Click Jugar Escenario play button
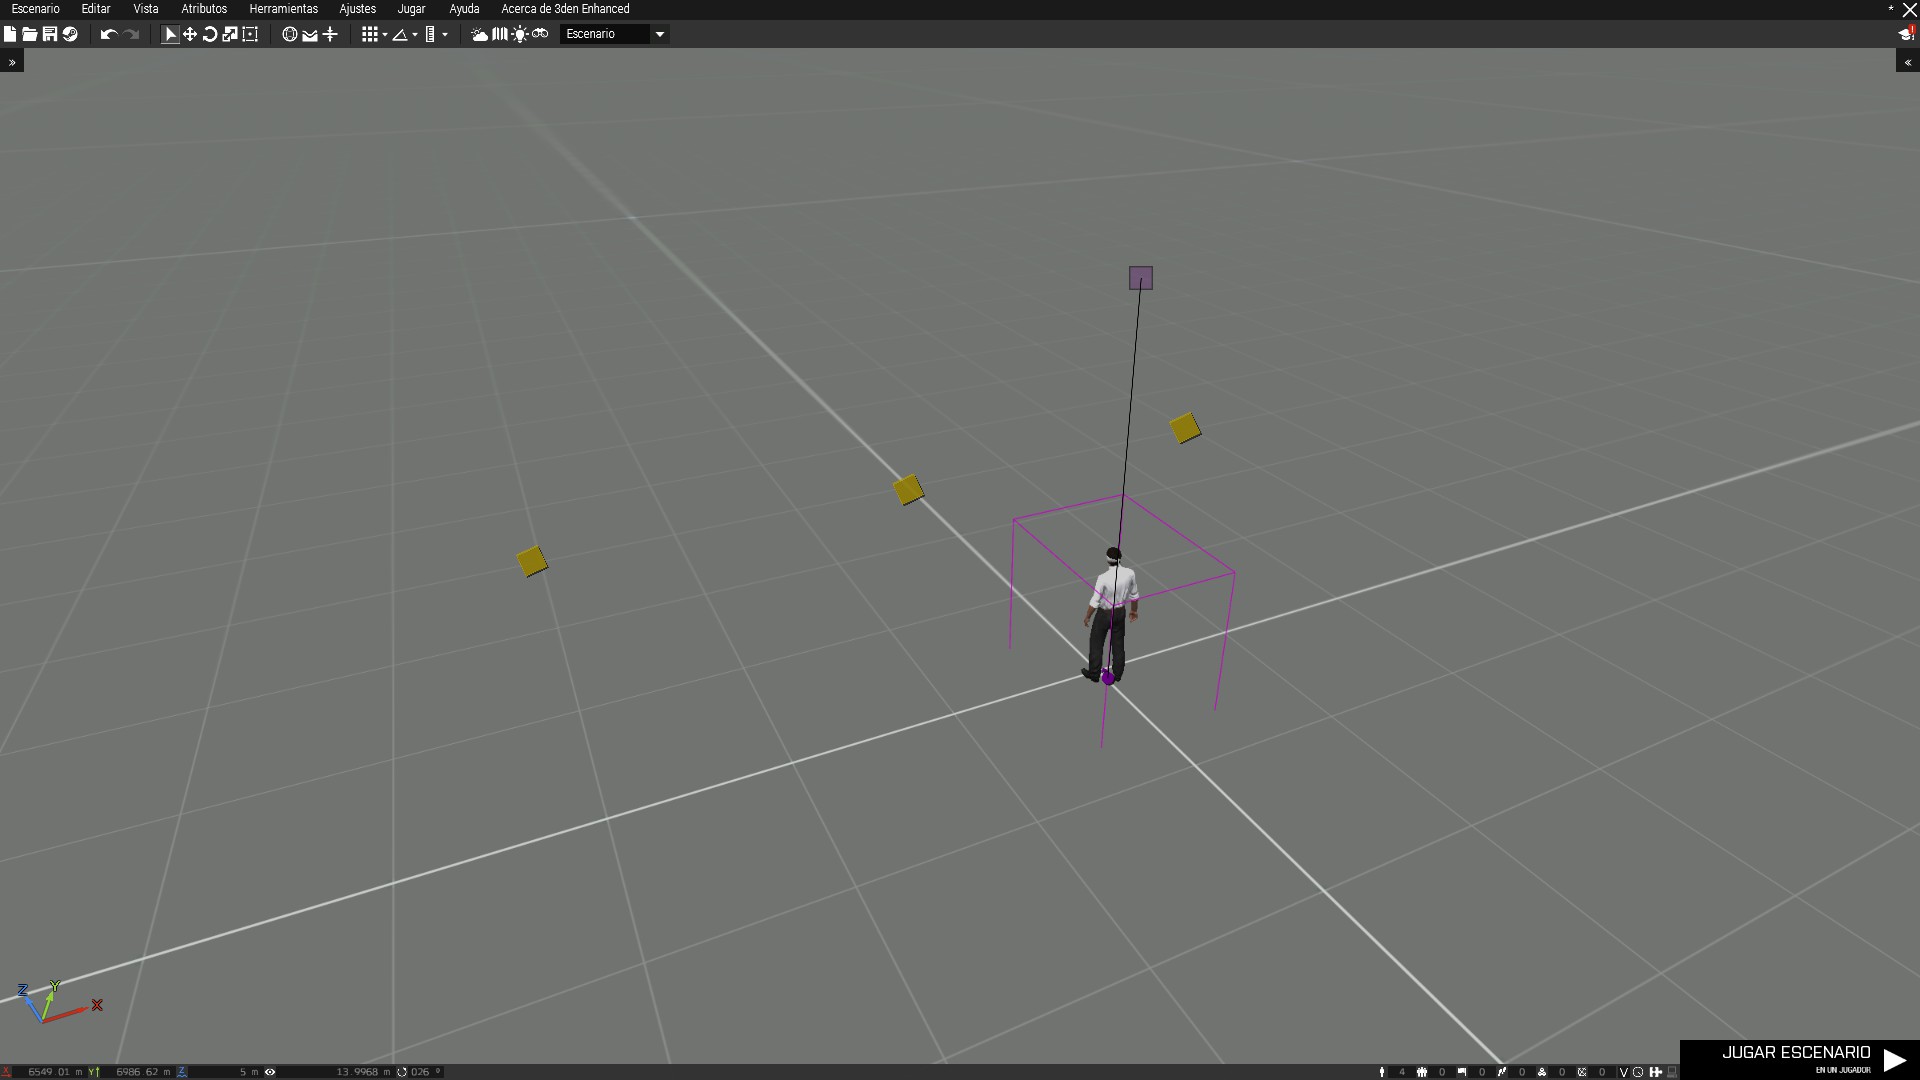Screen dimensions: 1920x1080 click(x=1800, y=1060)
